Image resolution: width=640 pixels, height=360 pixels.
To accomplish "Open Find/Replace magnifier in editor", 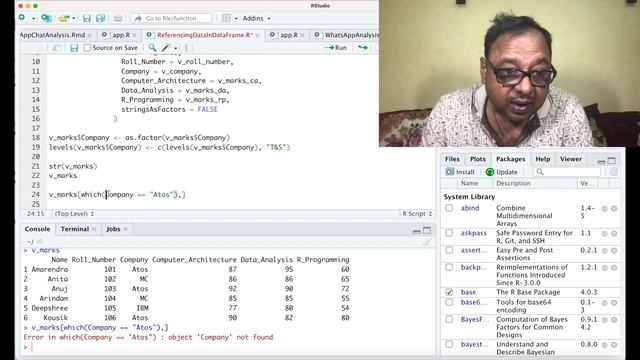I will pyautogui.click(x=152, y=48).
